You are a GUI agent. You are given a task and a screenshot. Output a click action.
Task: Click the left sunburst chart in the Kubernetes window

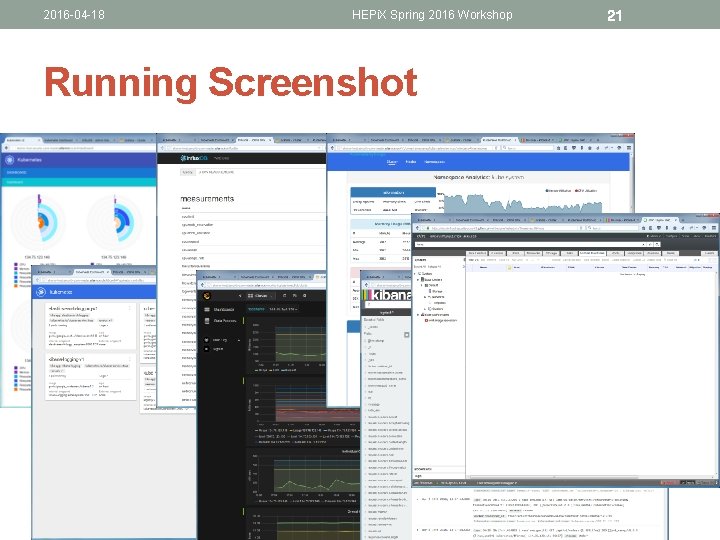coord(39,222)
